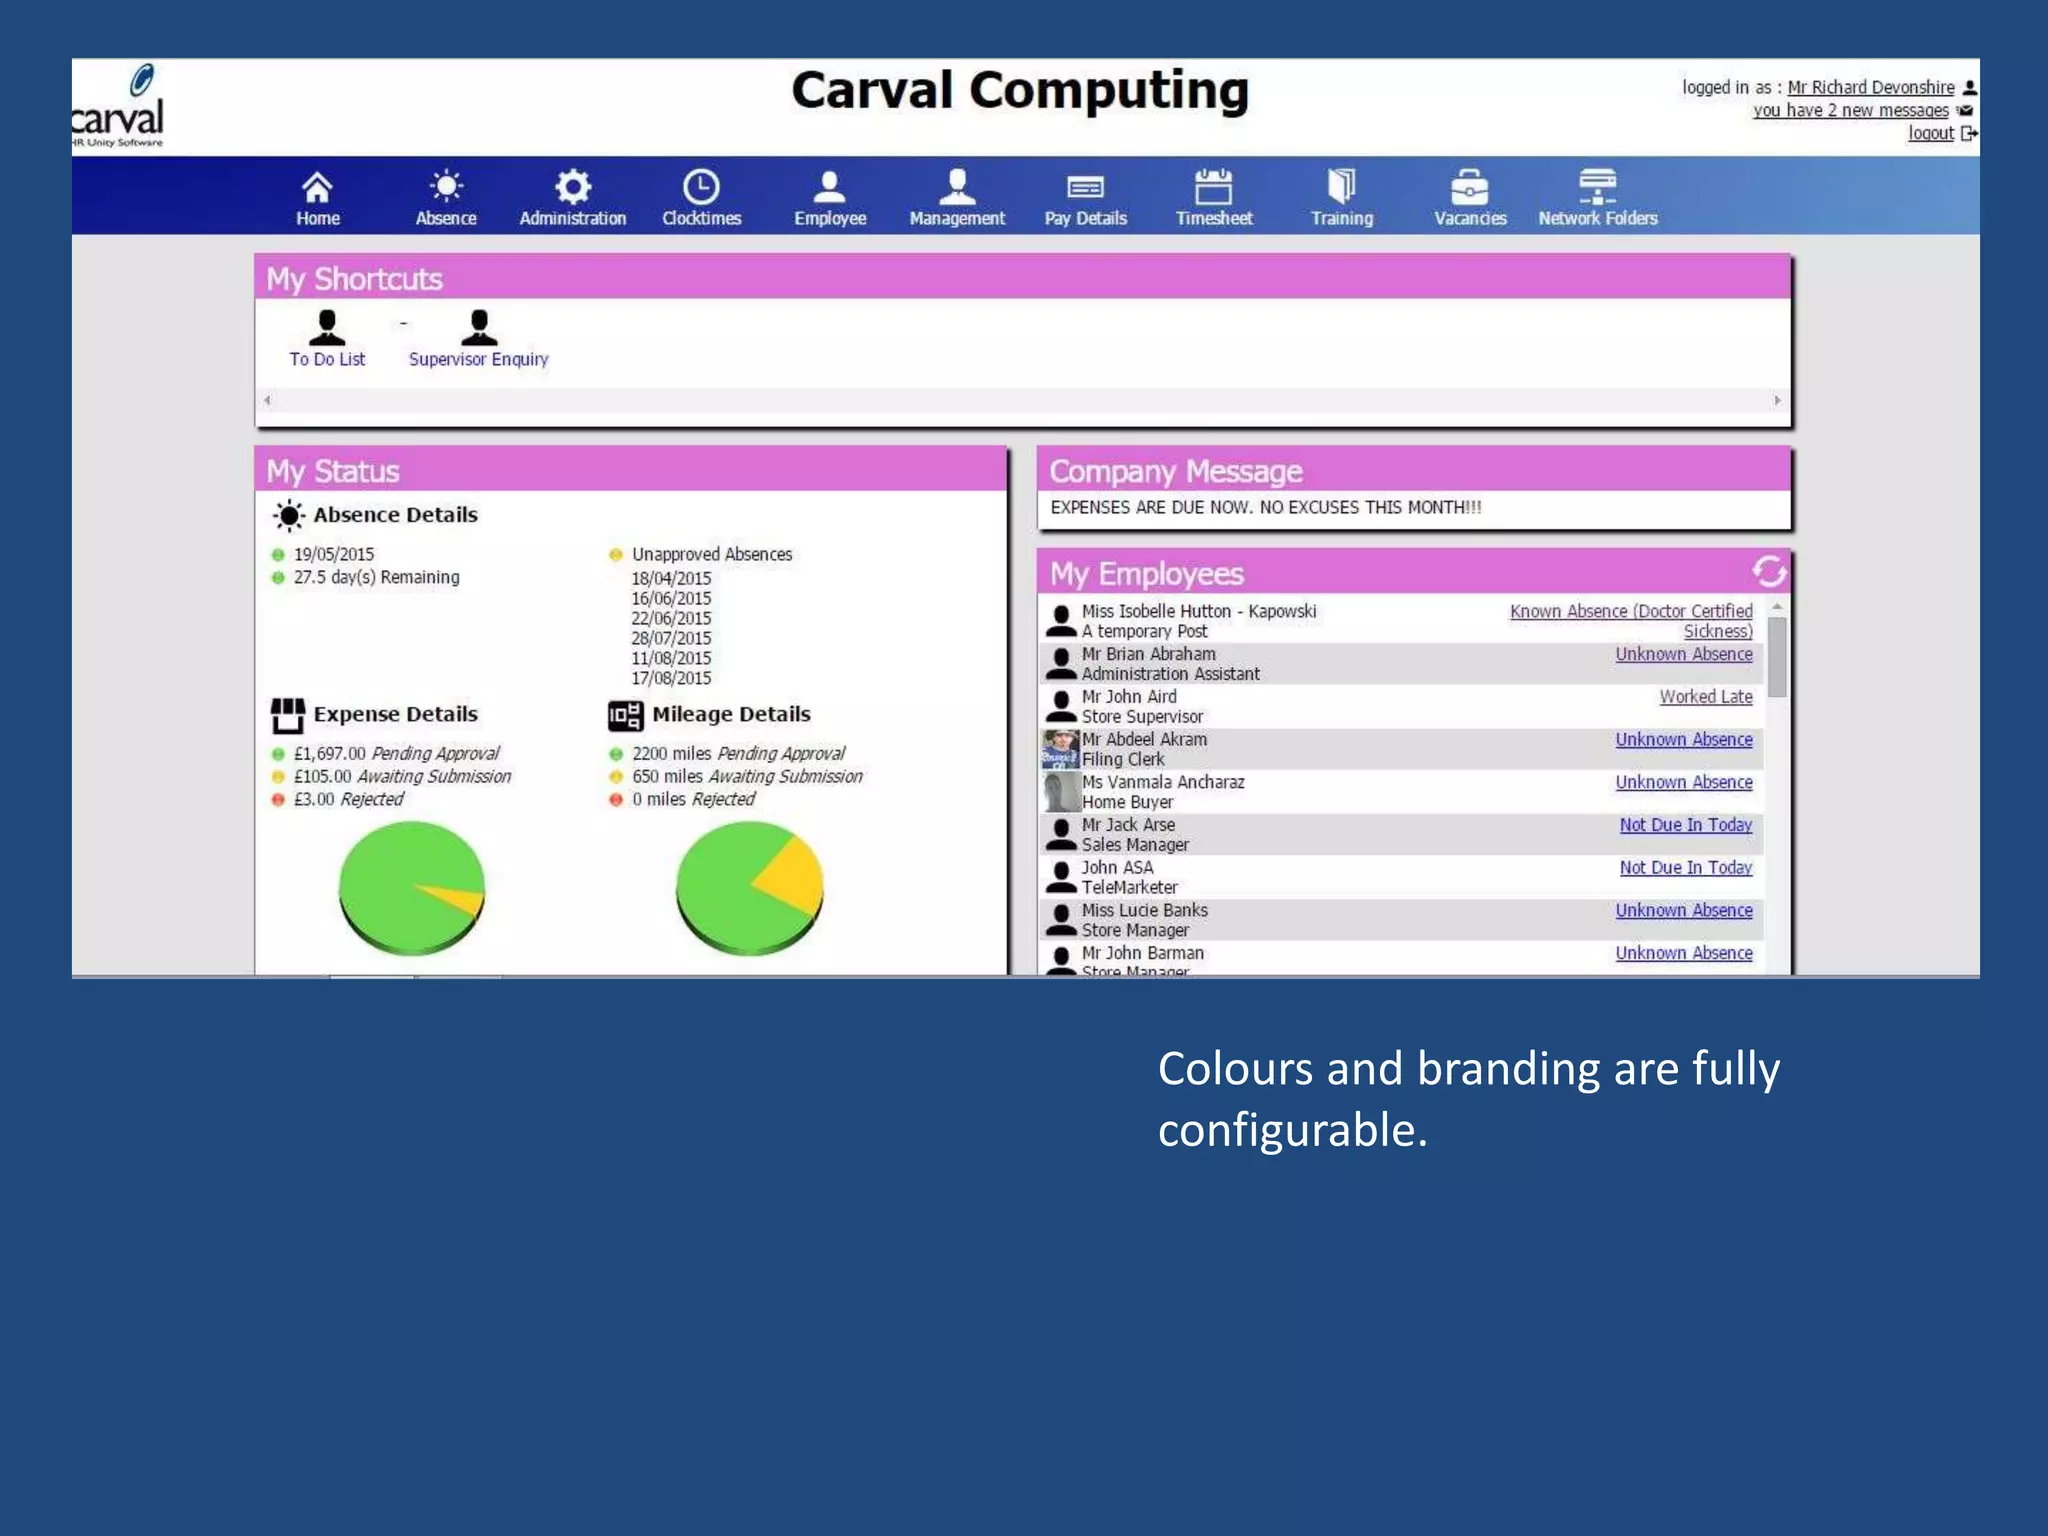2048x1536 pixels.
Task: Open John ASA's Not Due In Today link
Action: [x=1686, y=868]
